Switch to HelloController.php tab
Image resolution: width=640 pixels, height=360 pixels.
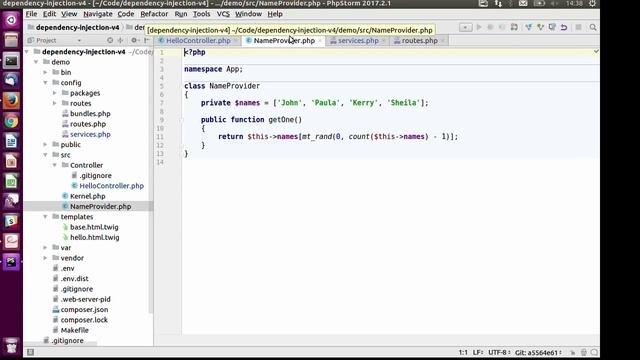pyautogui.click(x=198, y=40)
